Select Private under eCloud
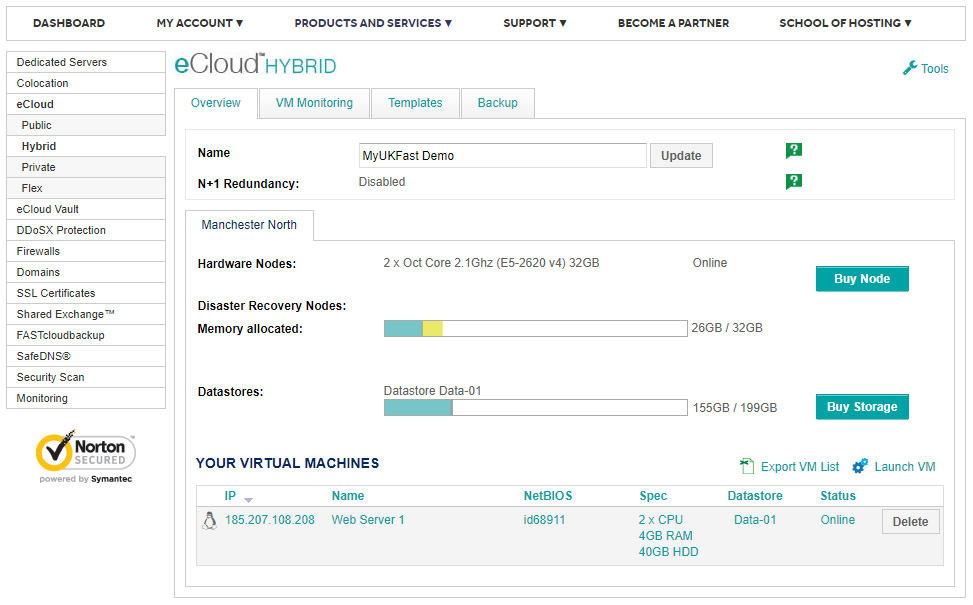Image resolution: width=973 pixels, height=605 pixels. 86,168
